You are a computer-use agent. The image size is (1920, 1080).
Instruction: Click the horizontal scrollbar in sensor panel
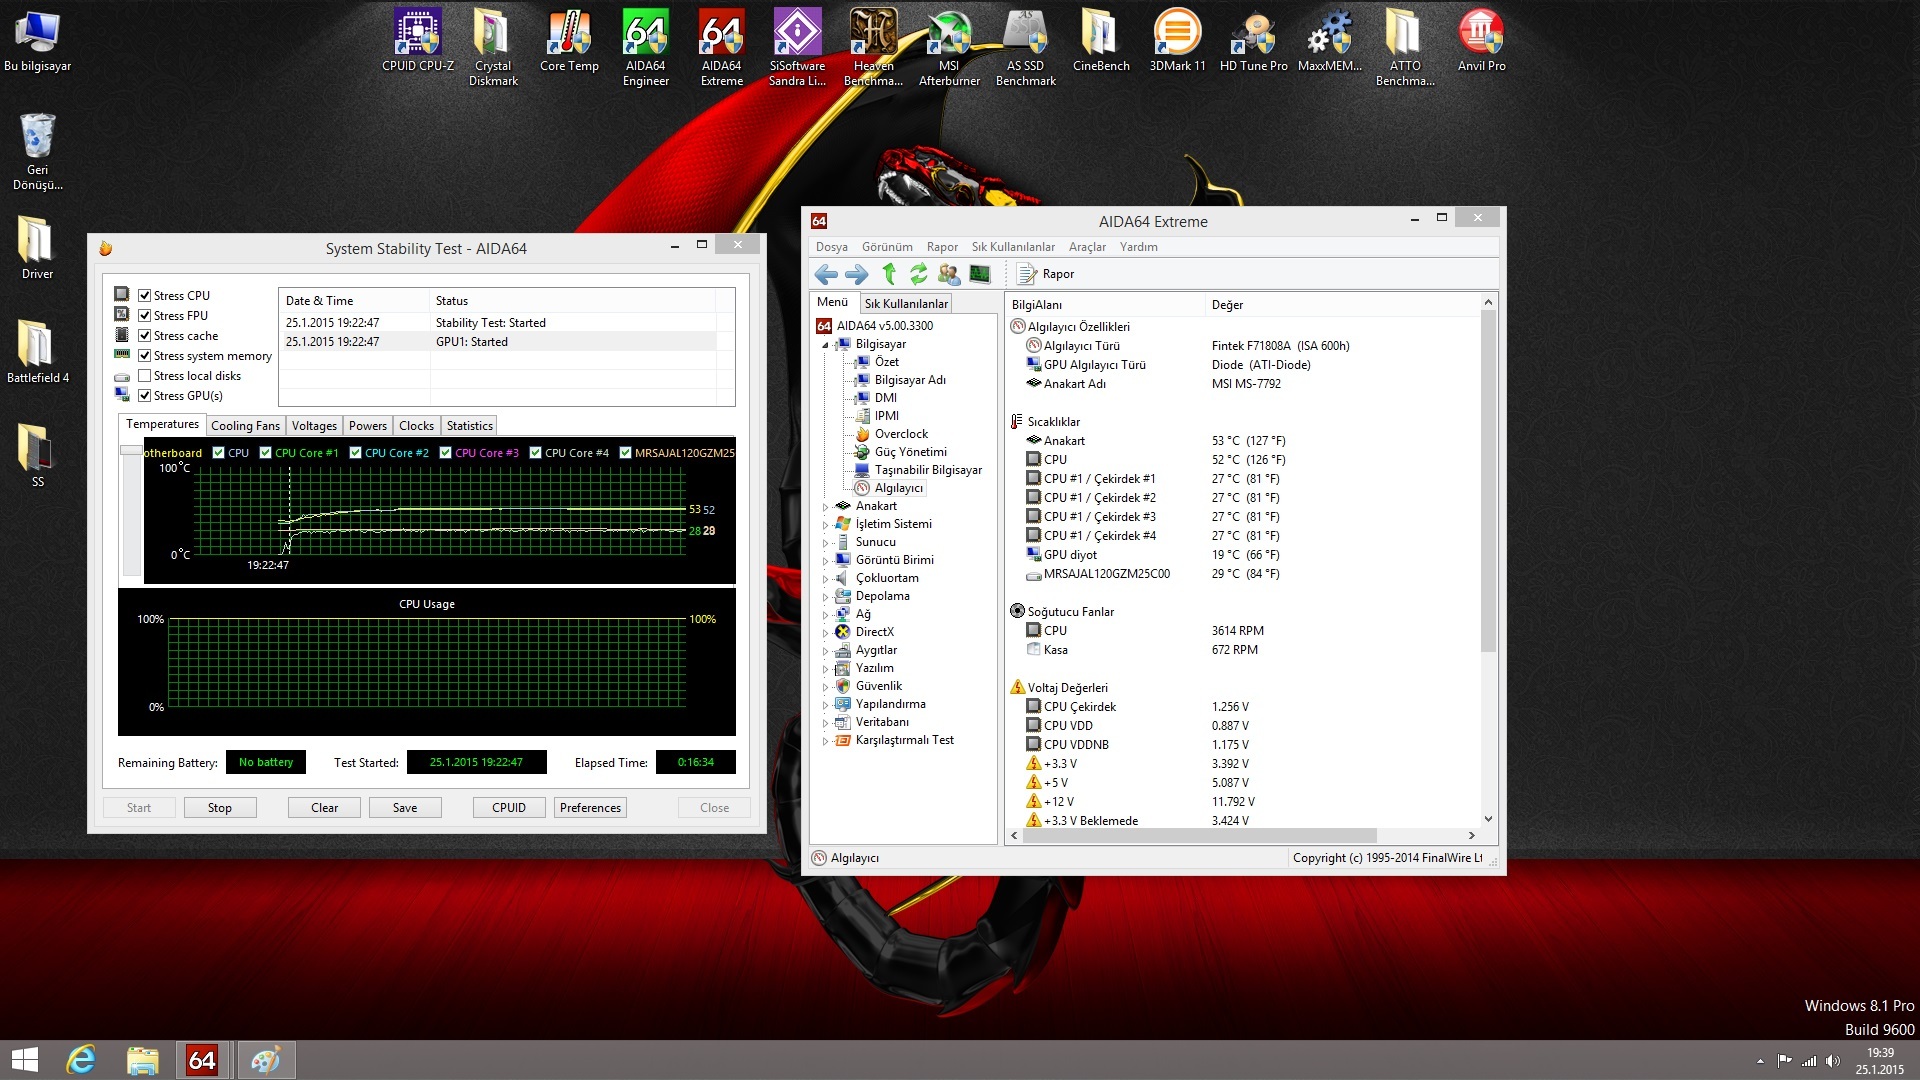(1200, 835)
